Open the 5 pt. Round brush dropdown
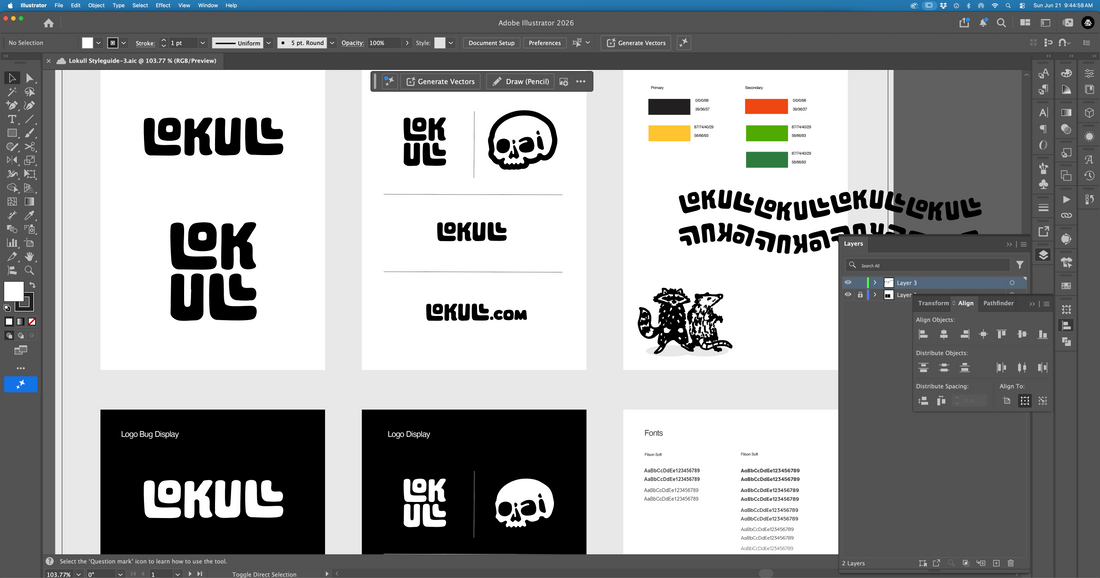1100x578 pixels. pos(333,43)
